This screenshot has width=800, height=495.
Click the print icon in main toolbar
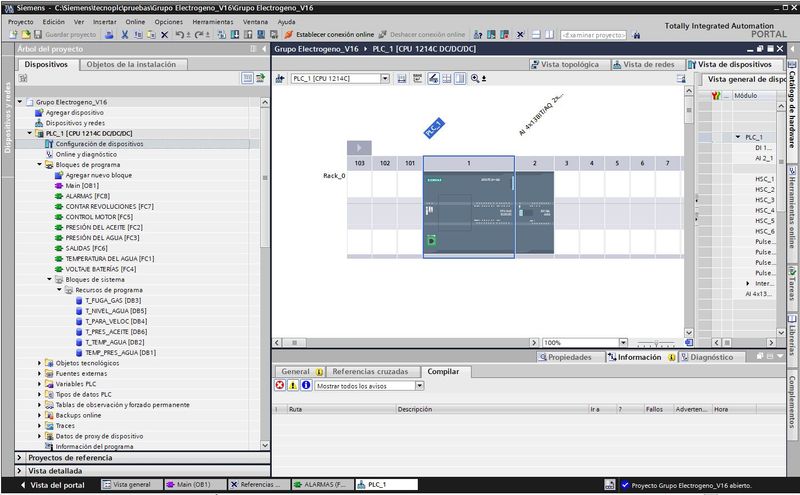(x=109, y=35)
